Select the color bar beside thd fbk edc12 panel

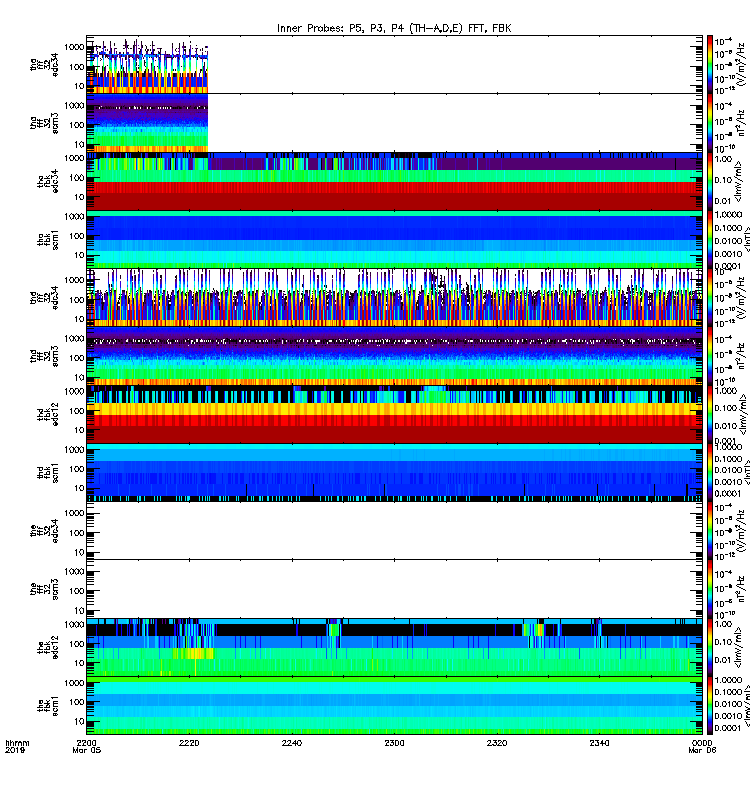click(x=709, y=414)
